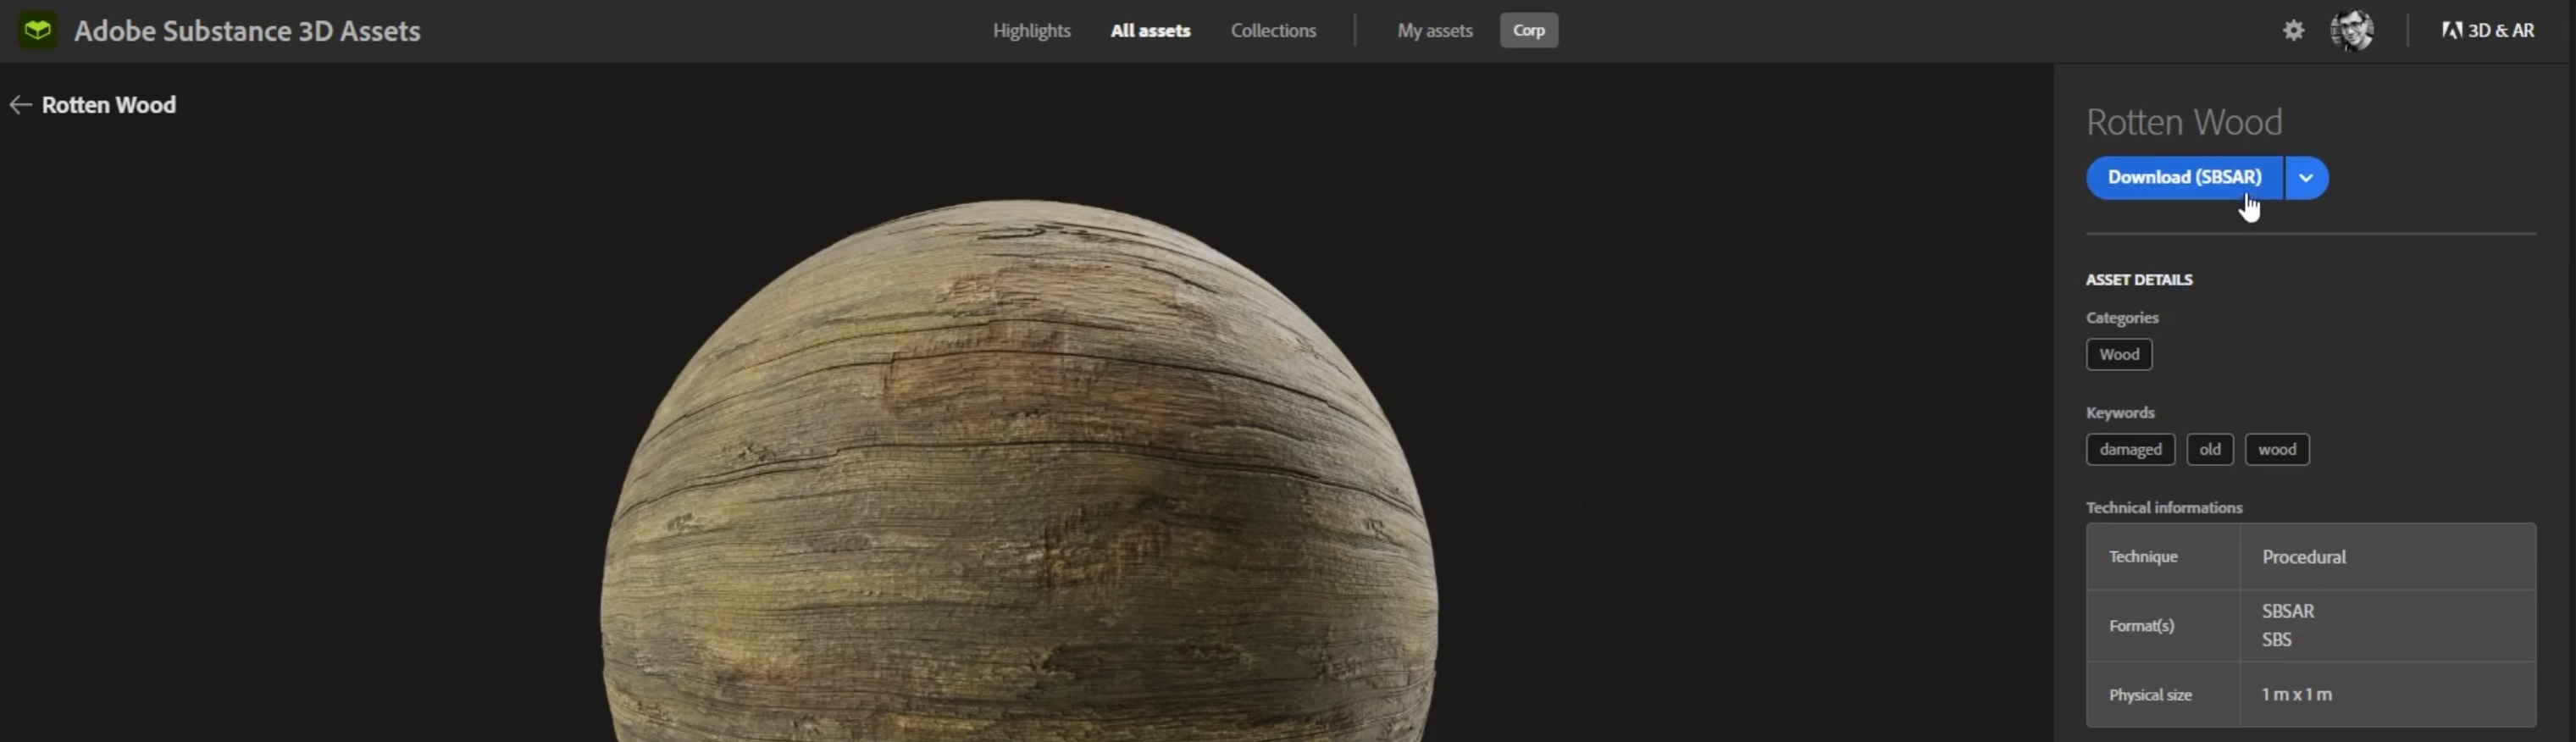The width and height of the screenshot is (2576, 742).
Task: Switch to the Highlights tab
Action: click(x=1031, y=31)
